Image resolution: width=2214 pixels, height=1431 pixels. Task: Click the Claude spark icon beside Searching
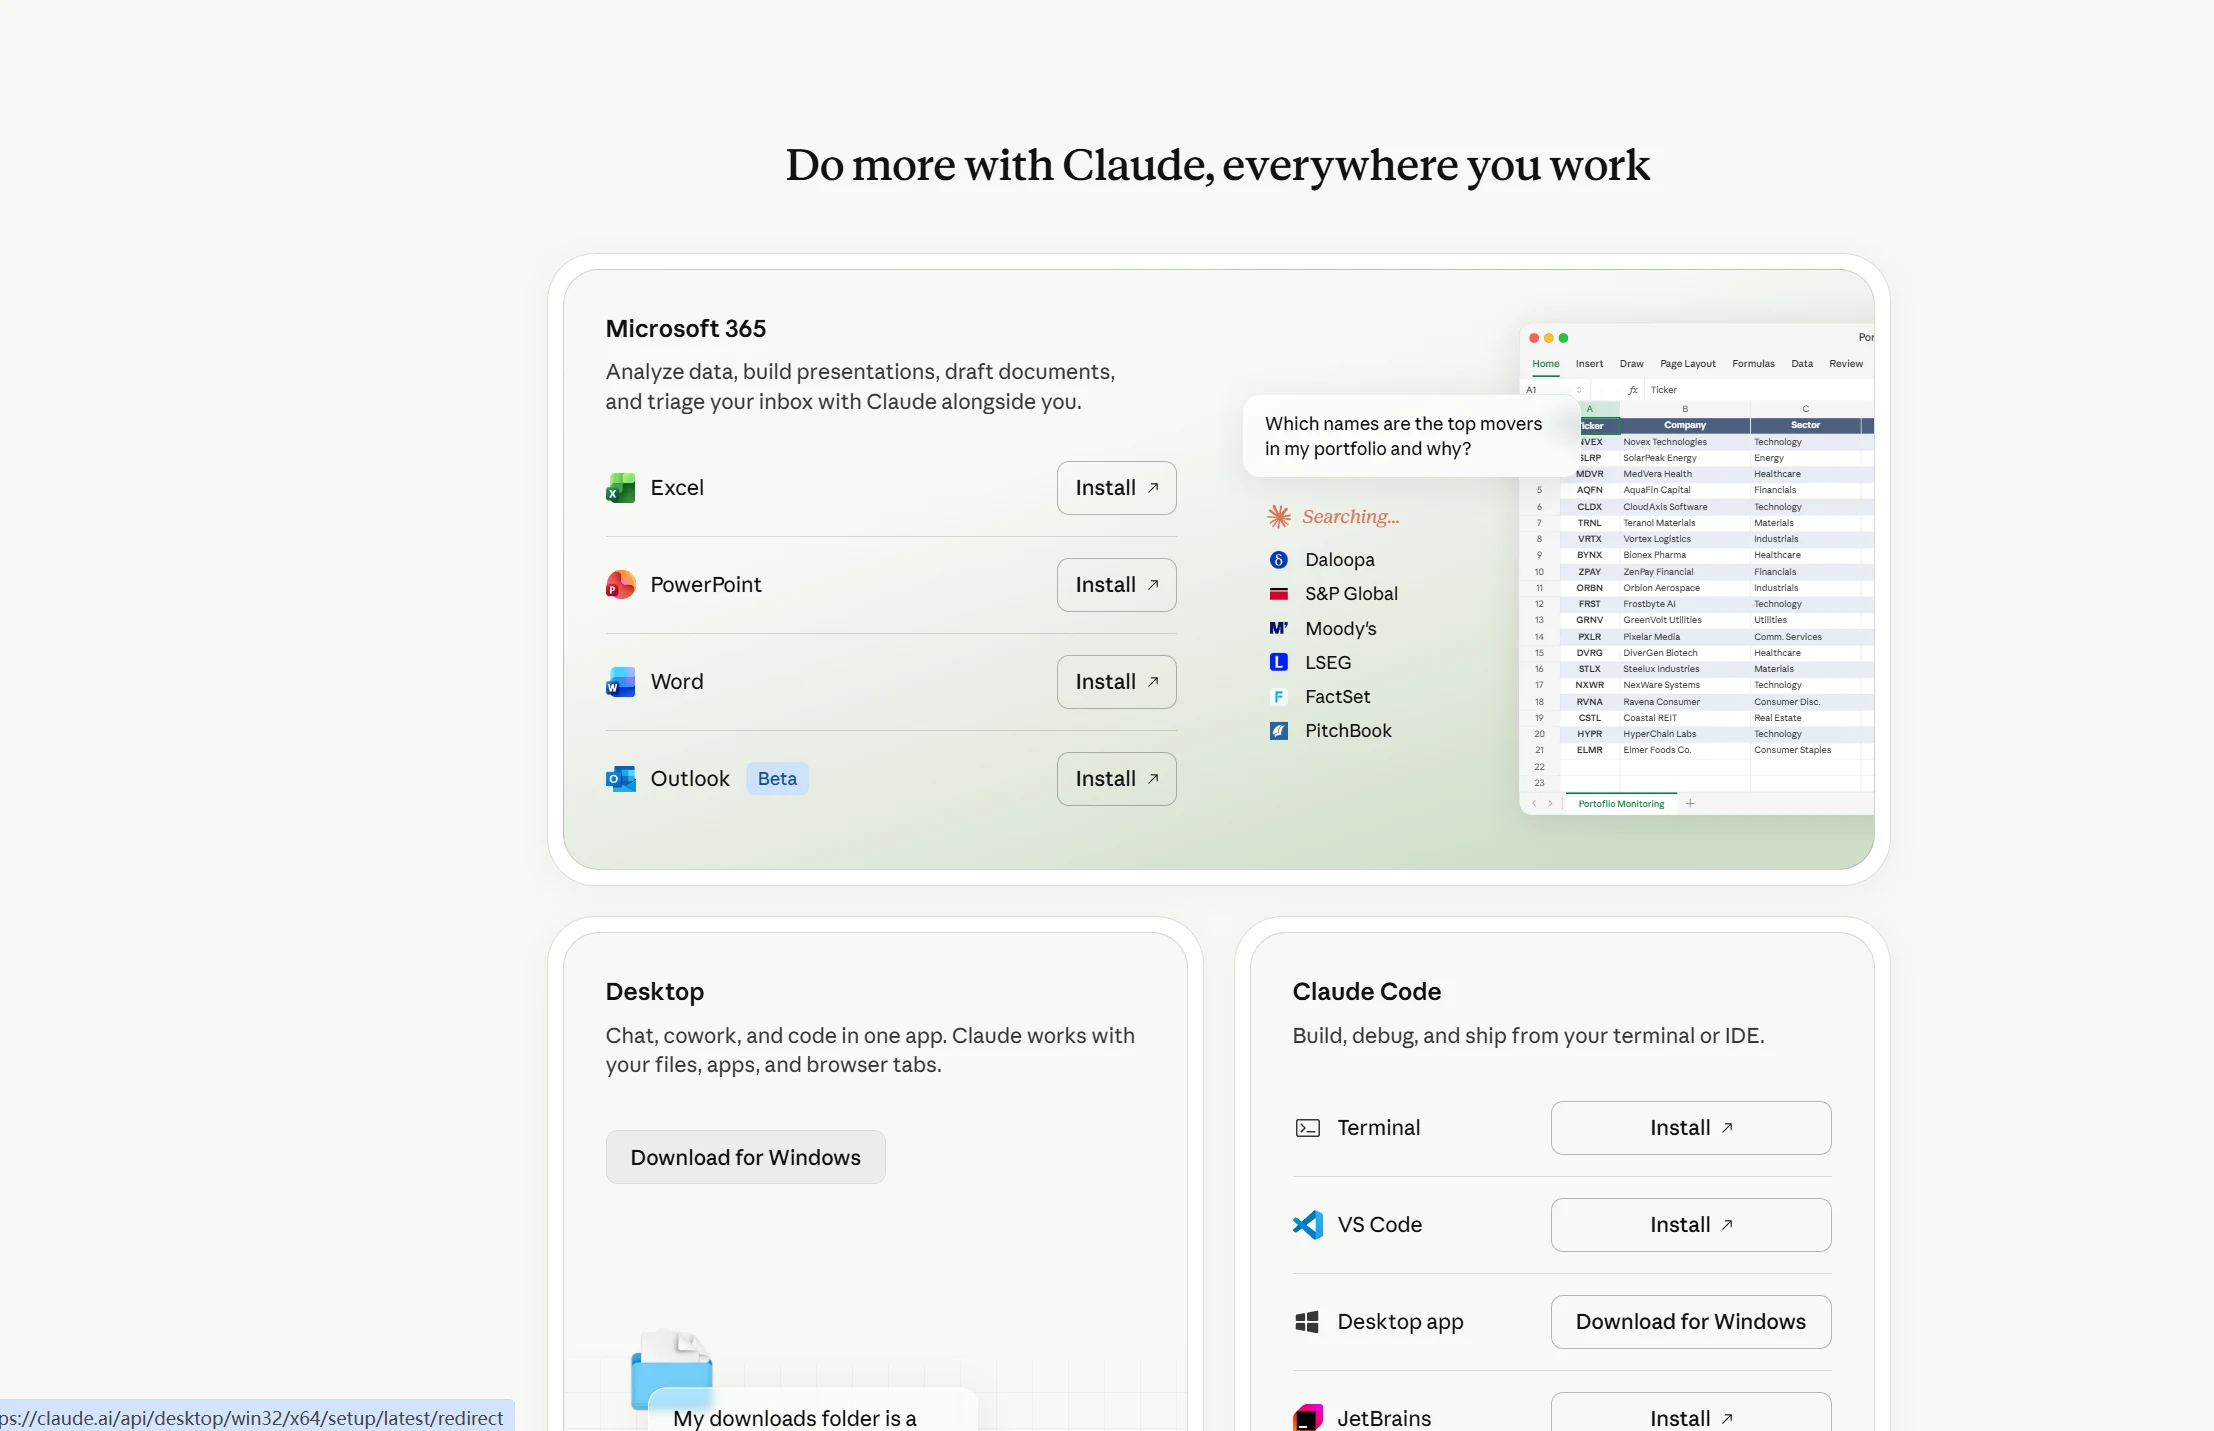click(x=1279, y=516)
